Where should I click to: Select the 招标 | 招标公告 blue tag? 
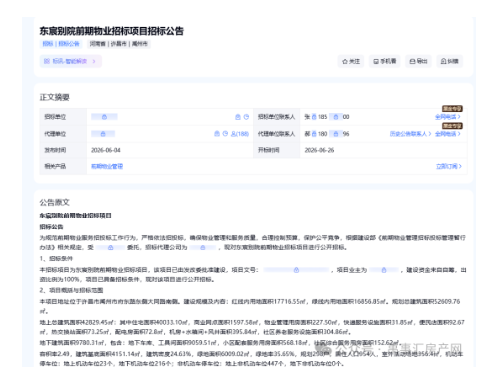point(61,44)
